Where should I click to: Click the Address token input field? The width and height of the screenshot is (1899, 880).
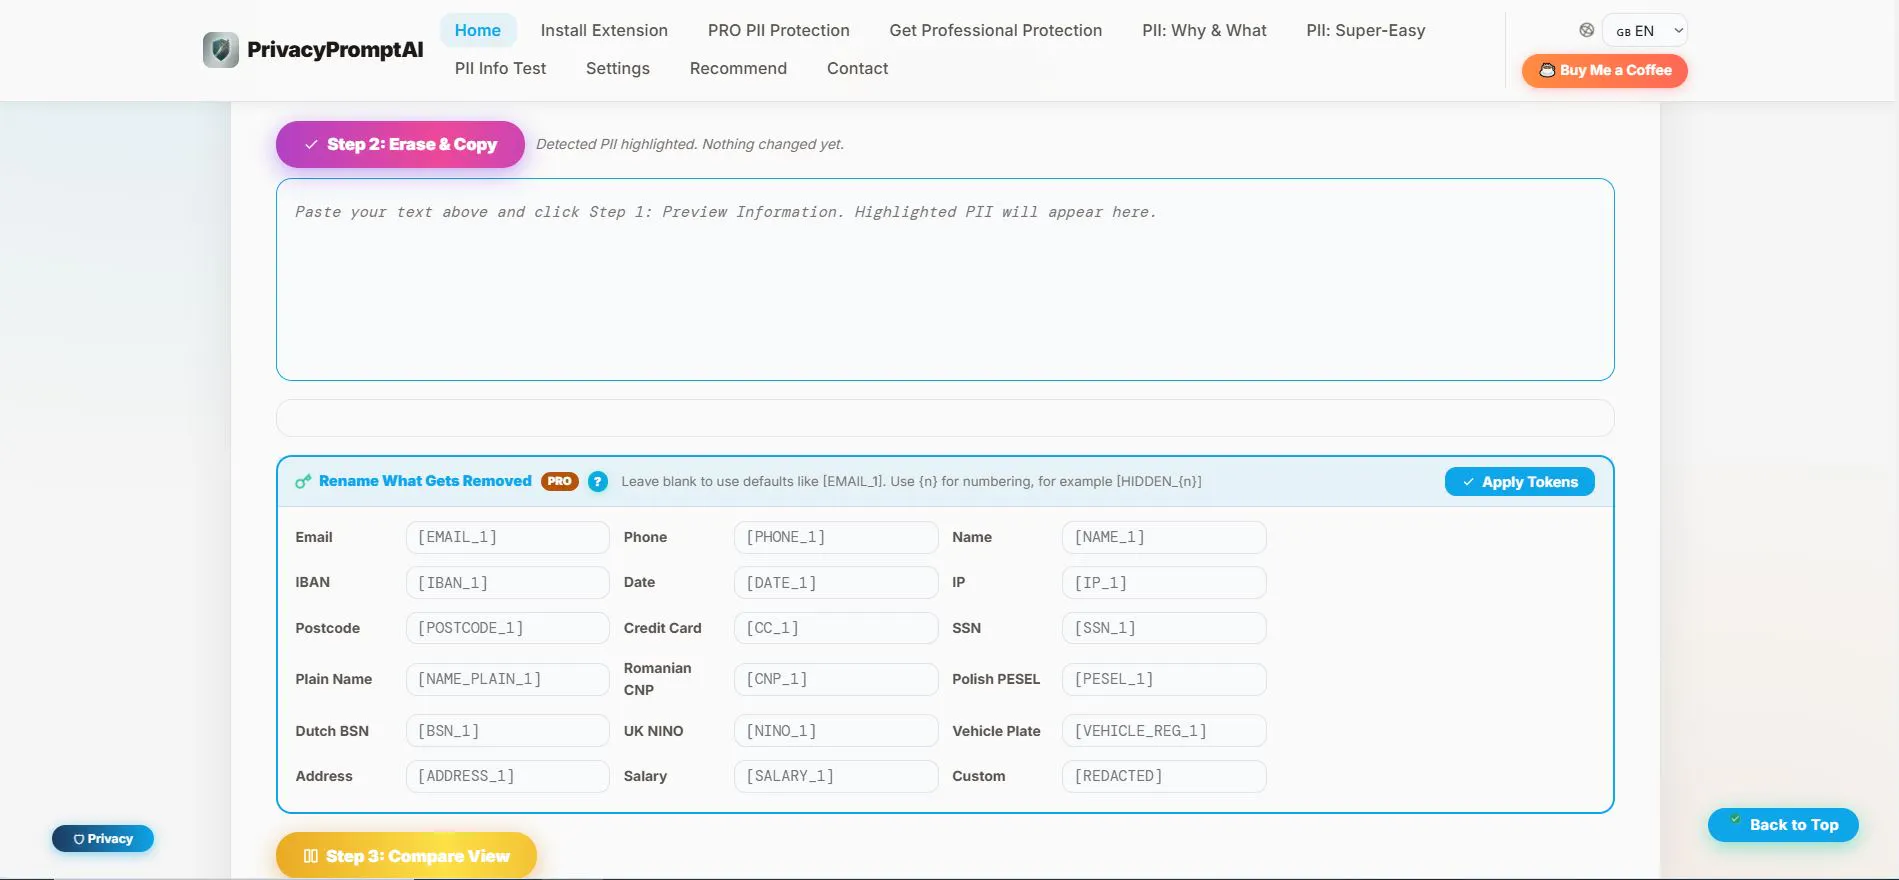(x=508, y=776)
